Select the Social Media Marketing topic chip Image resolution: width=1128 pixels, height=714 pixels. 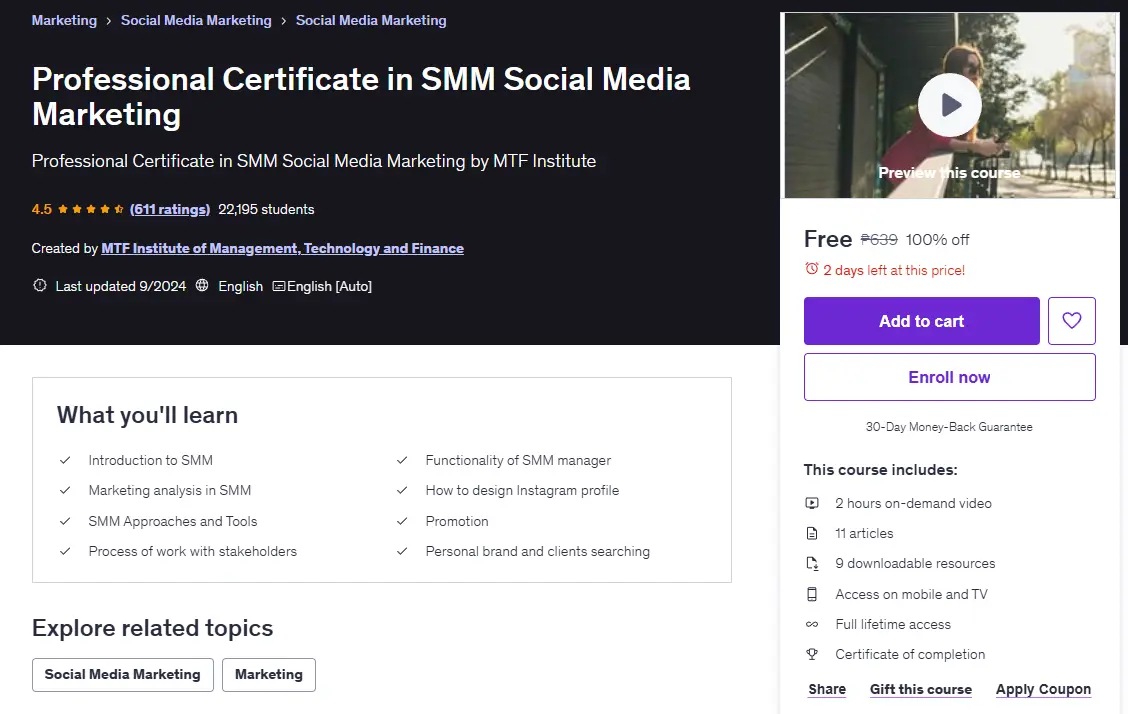click(x=122, y=674)
